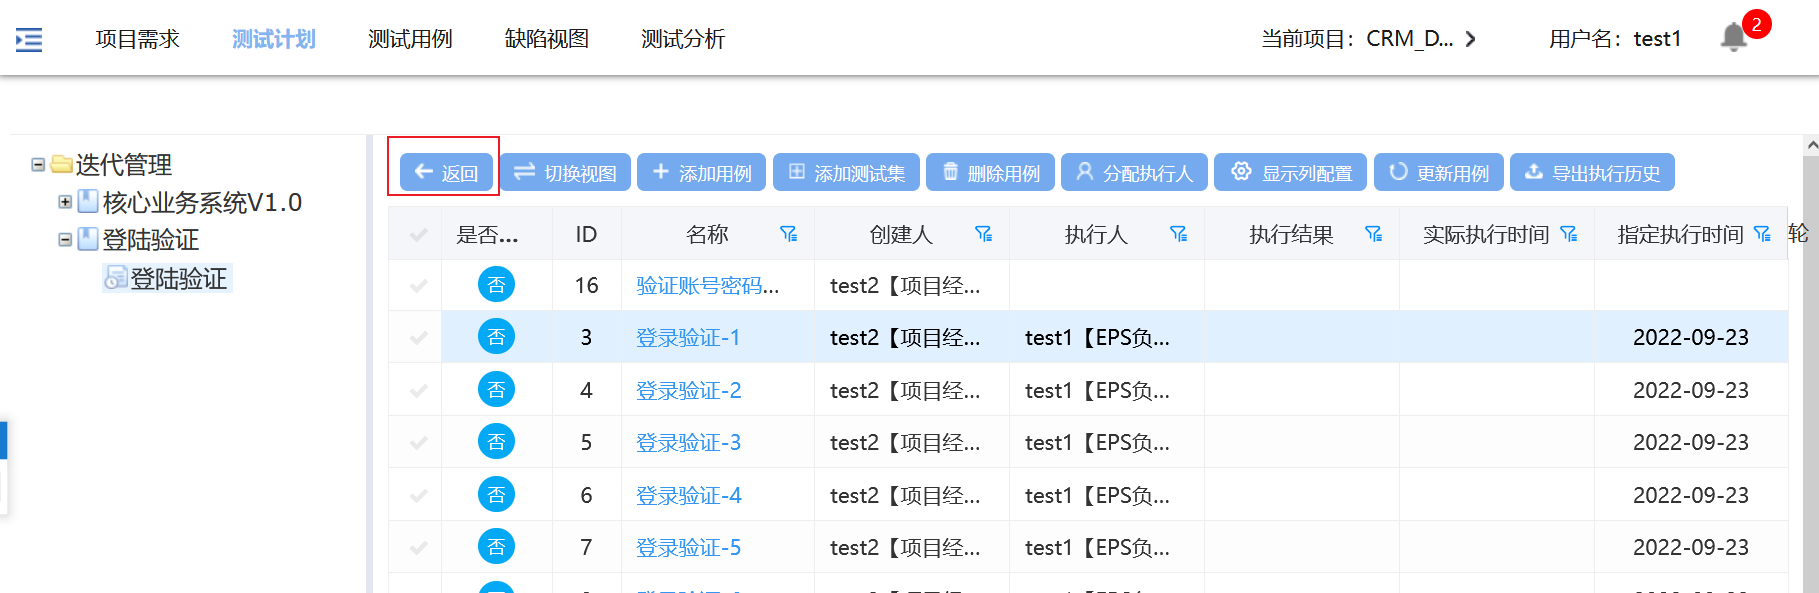Viewport: 1819px width, 593px height.
Task: Open the 缺陷视图 menu item
Action: pos(546,39)
